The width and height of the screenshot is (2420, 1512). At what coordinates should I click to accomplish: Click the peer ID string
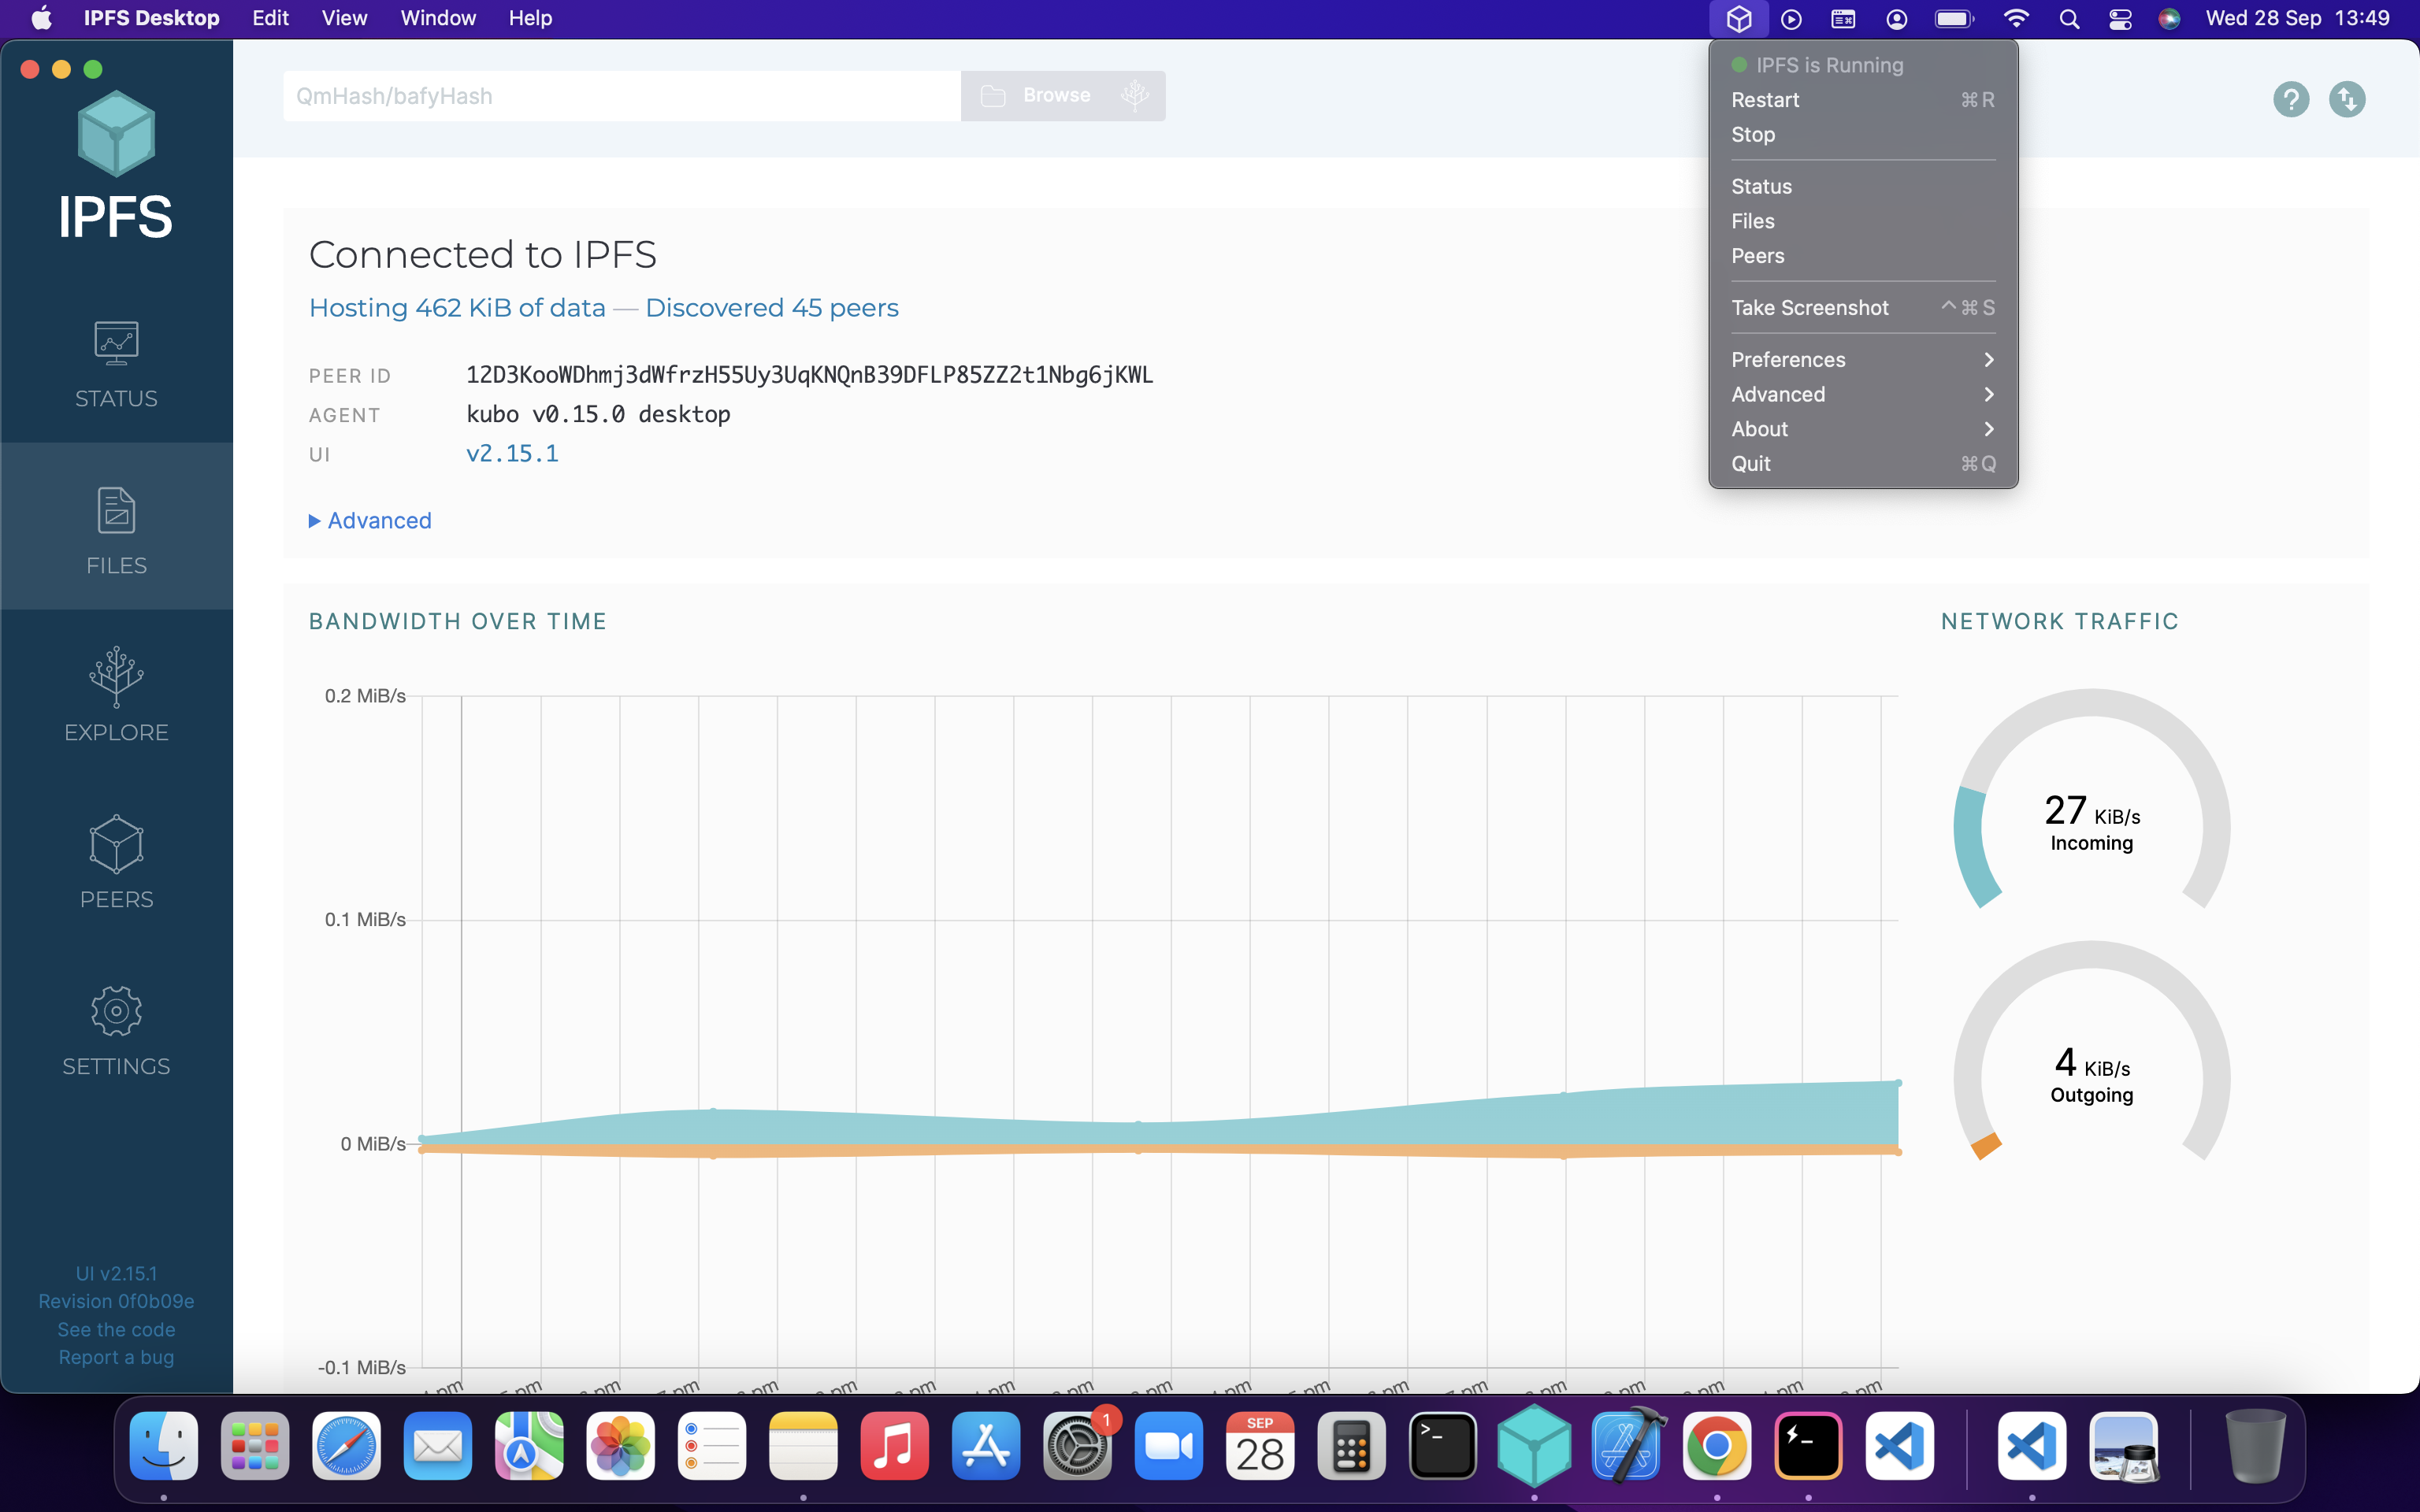pos(809,375)
